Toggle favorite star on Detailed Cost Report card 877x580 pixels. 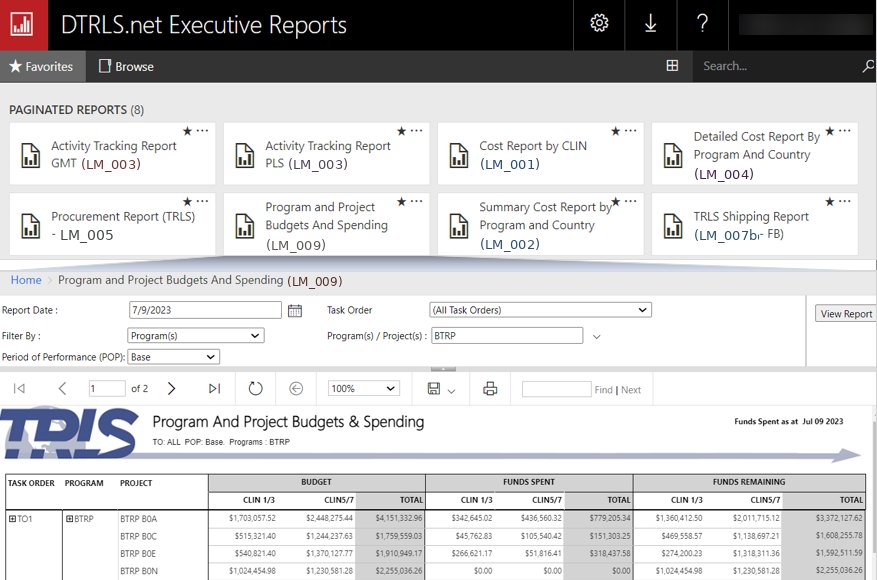(830, 131)
